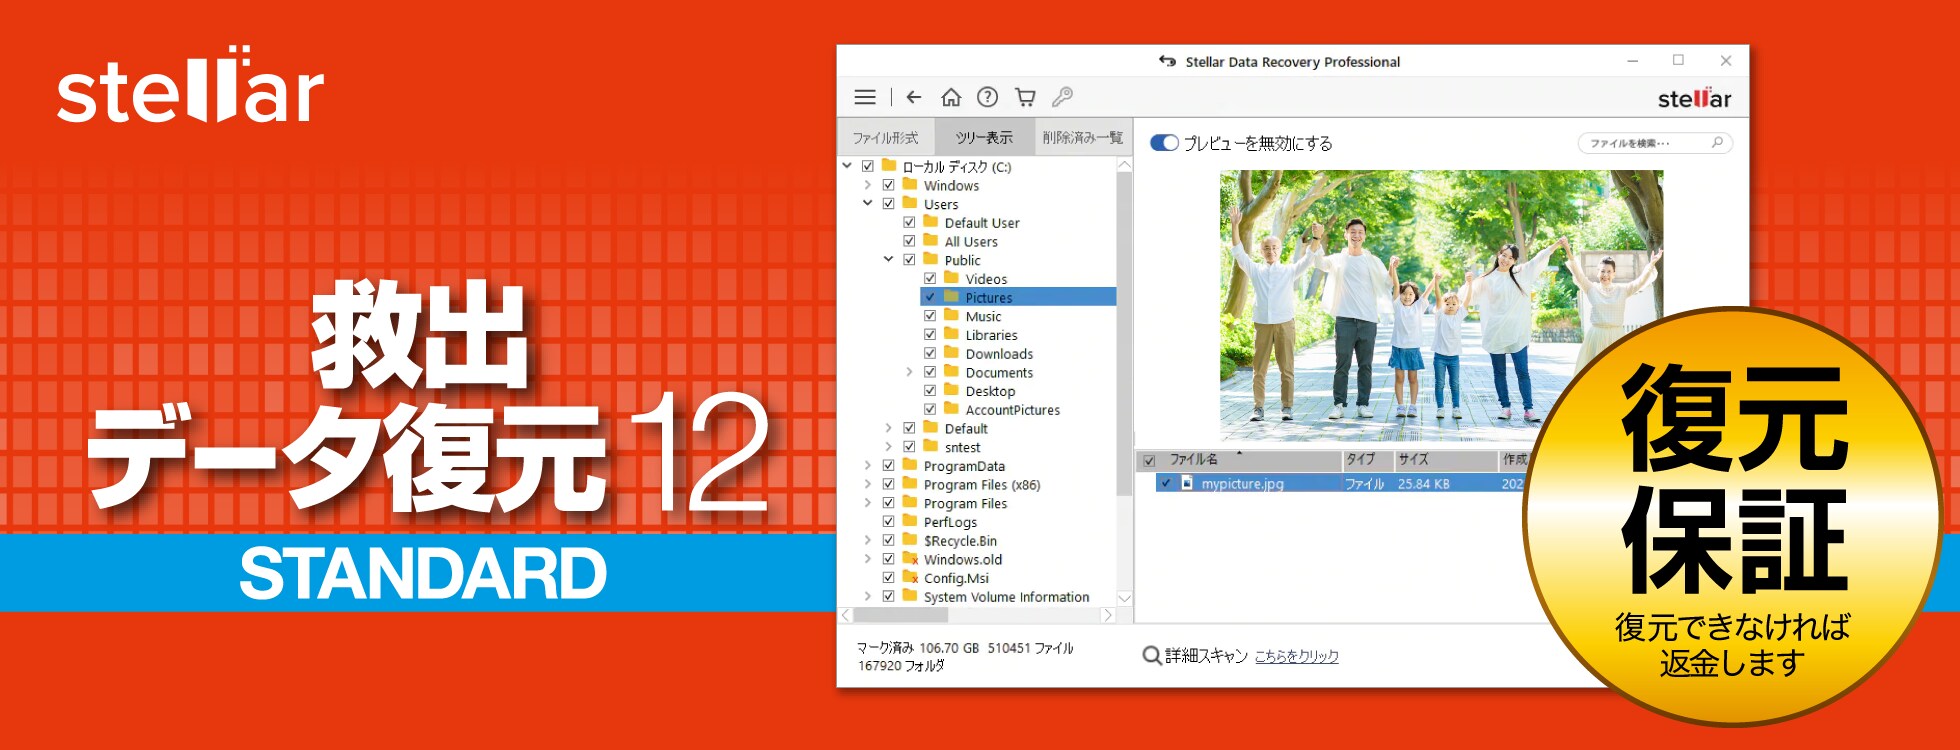Click the tree vertical scrollbar down arrow
Screen dimensions: 1960x750
[x=1124, y=598]
